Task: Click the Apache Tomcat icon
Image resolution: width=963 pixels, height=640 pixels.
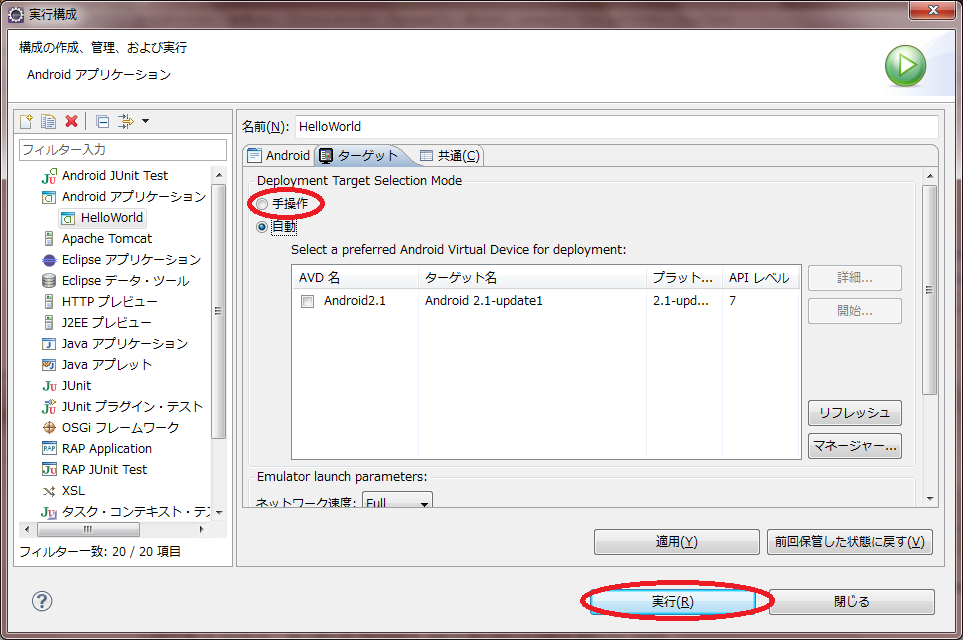Action: pos(49,239)
